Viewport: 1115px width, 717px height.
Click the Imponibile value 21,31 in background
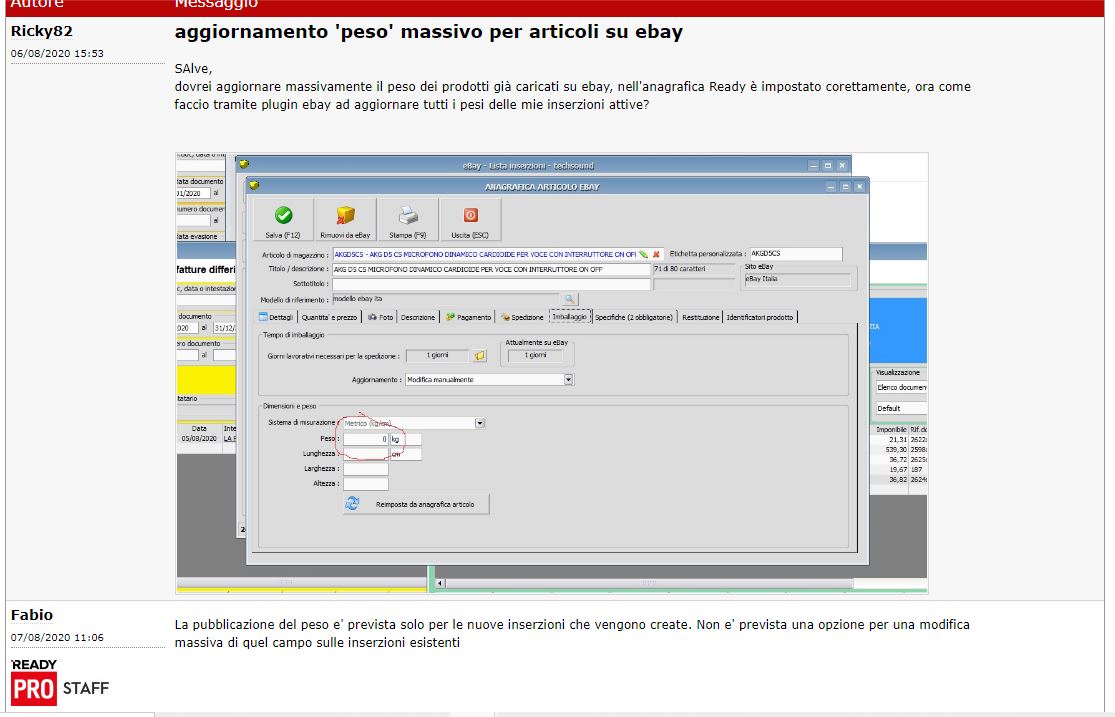click(898, 440)
